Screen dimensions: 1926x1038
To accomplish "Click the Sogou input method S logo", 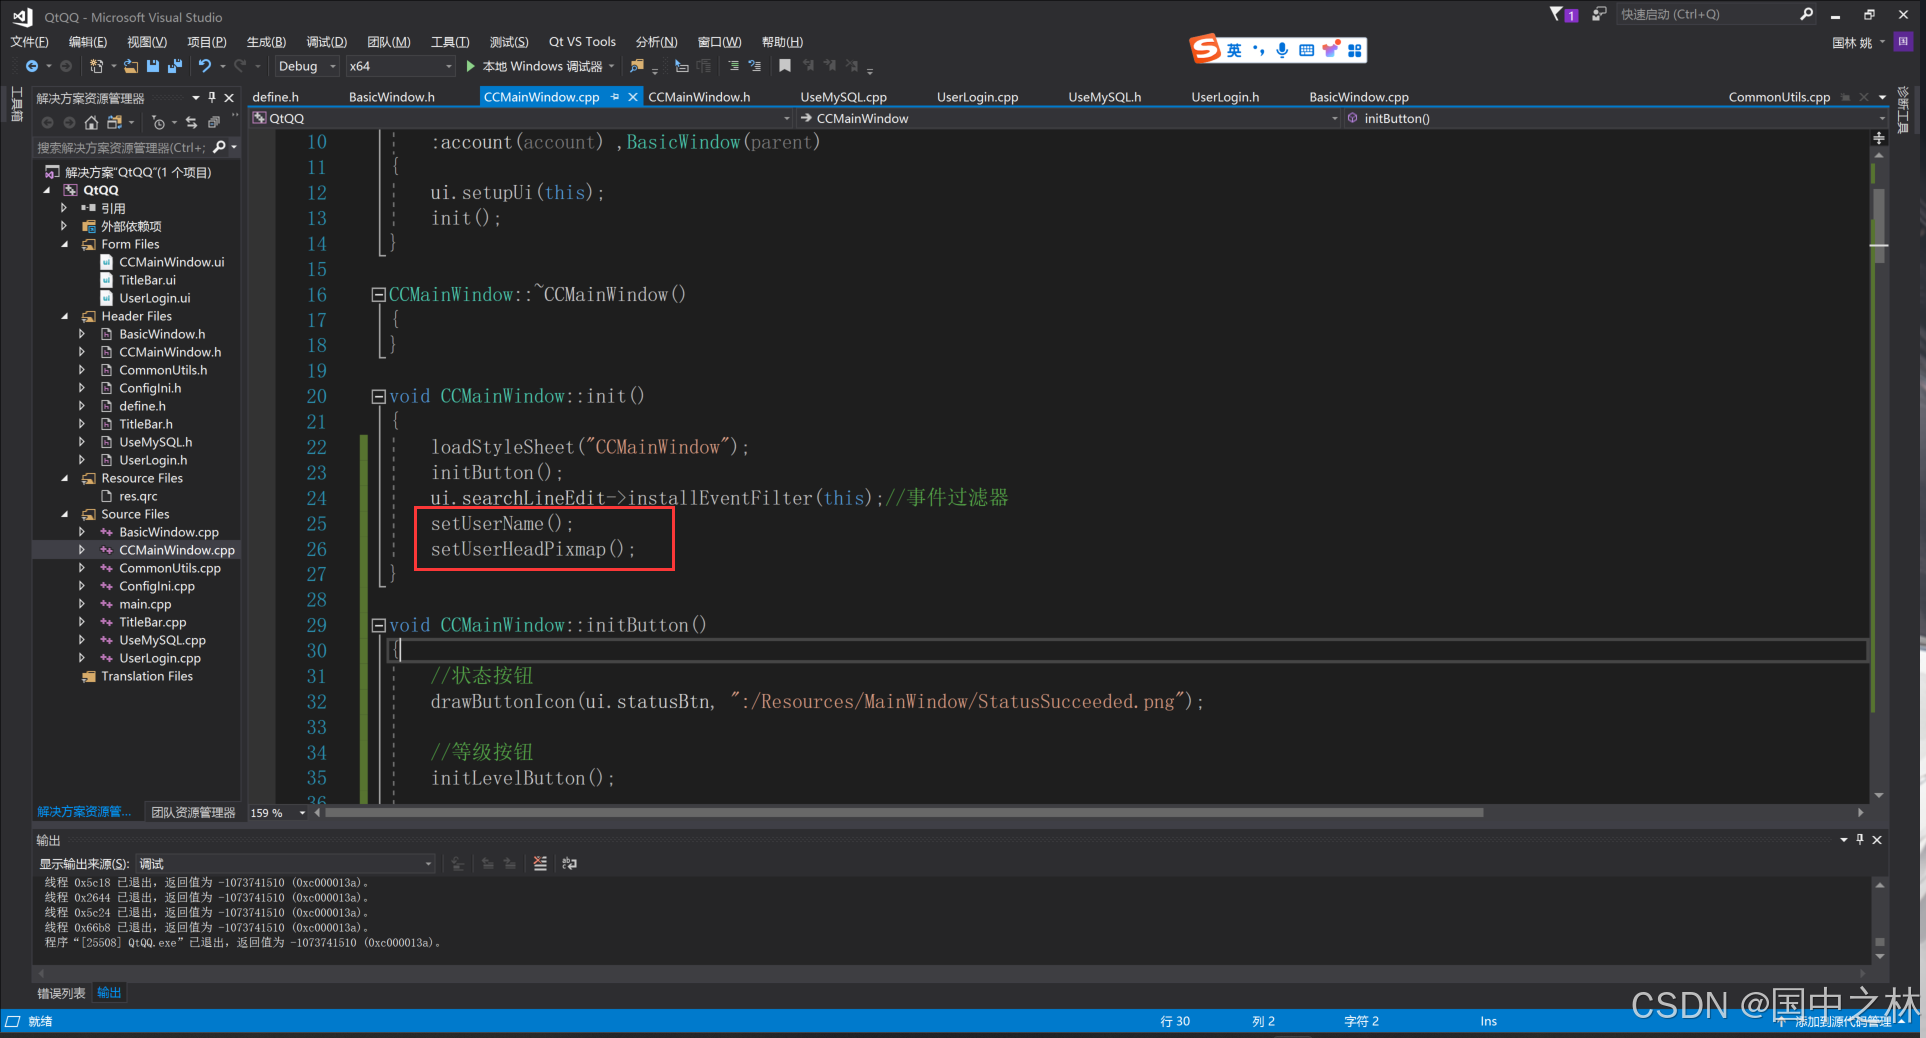I will pyautogui.click(x=1205, y=48).
